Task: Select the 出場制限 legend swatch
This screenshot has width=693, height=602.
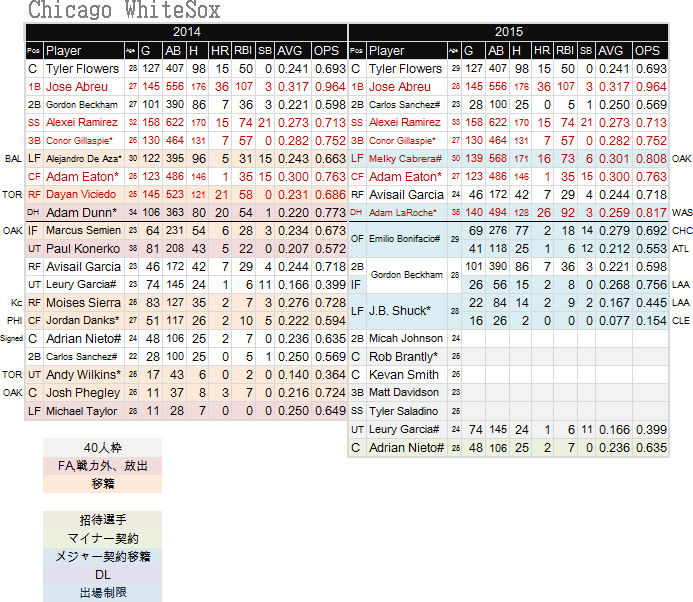Action: pos(102,593)
